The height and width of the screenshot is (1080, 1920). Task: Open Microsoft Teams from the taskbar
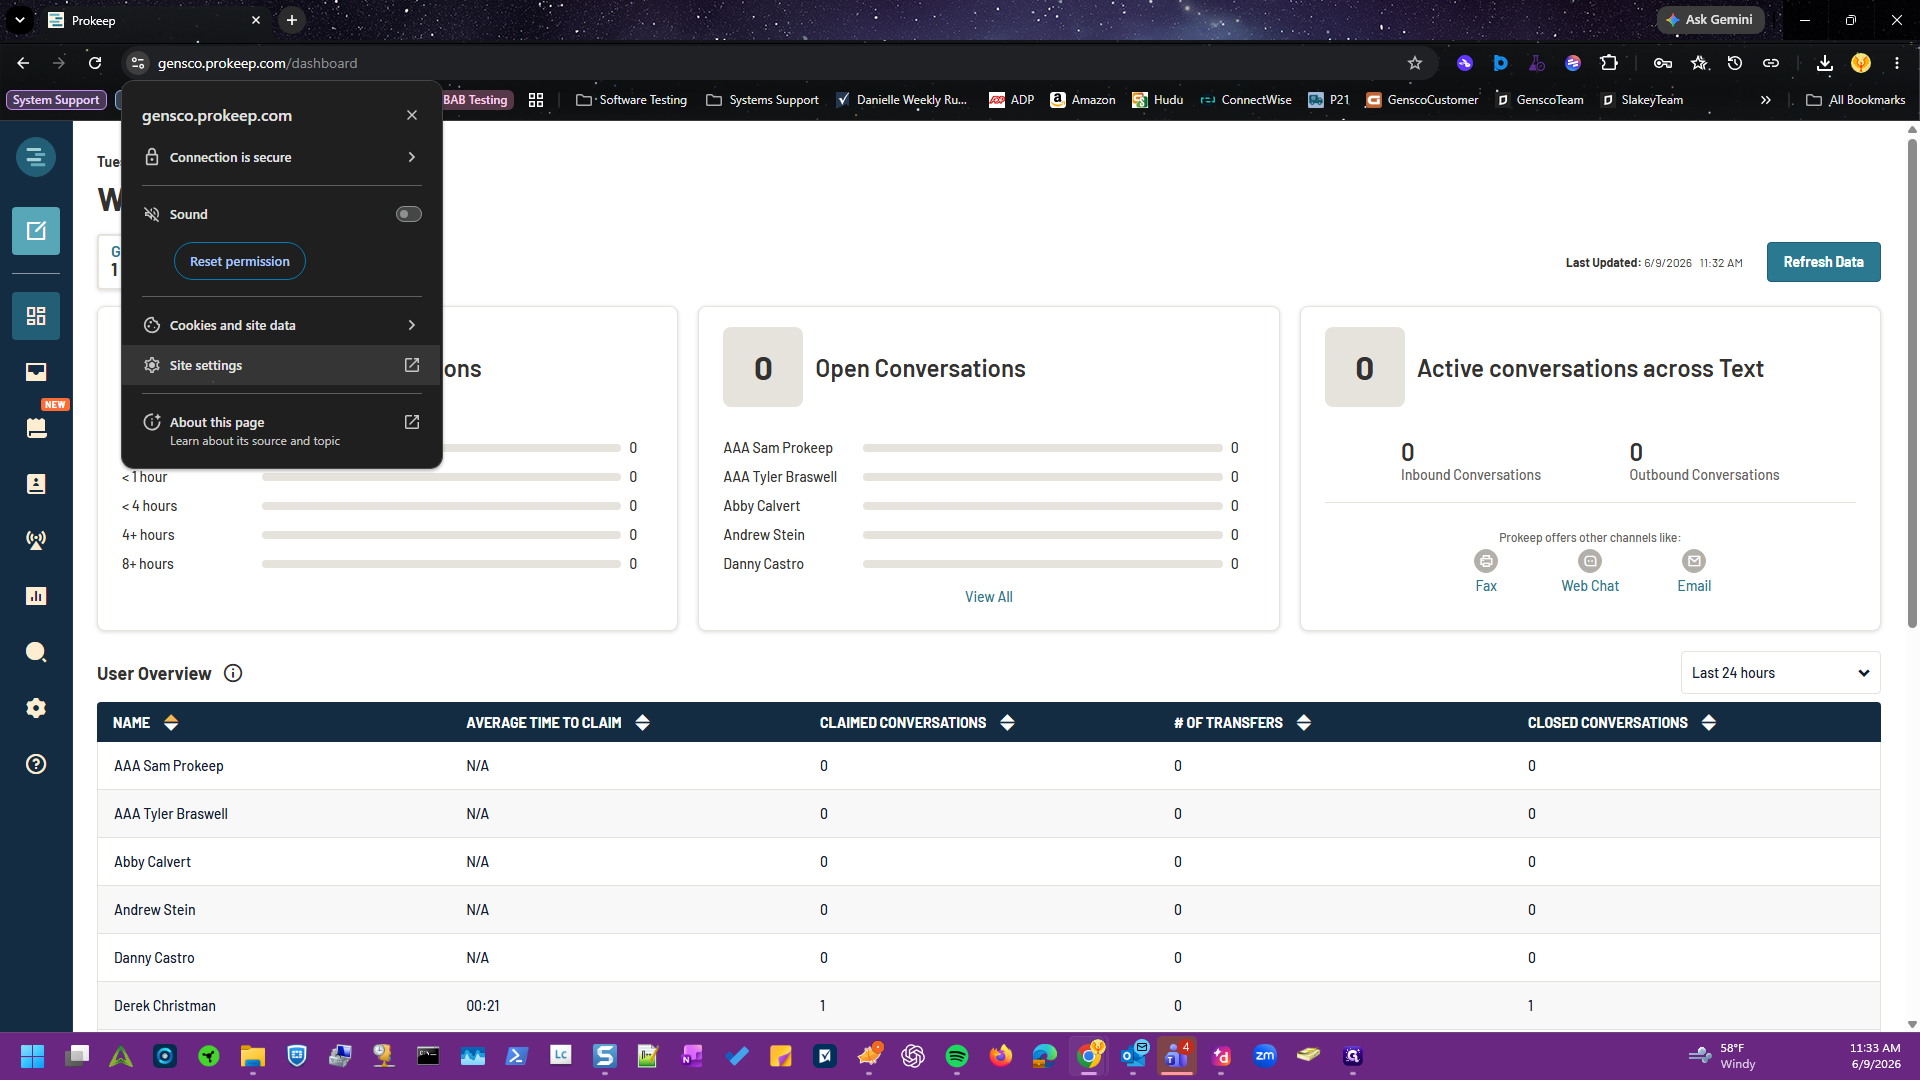(1177, 1056)
